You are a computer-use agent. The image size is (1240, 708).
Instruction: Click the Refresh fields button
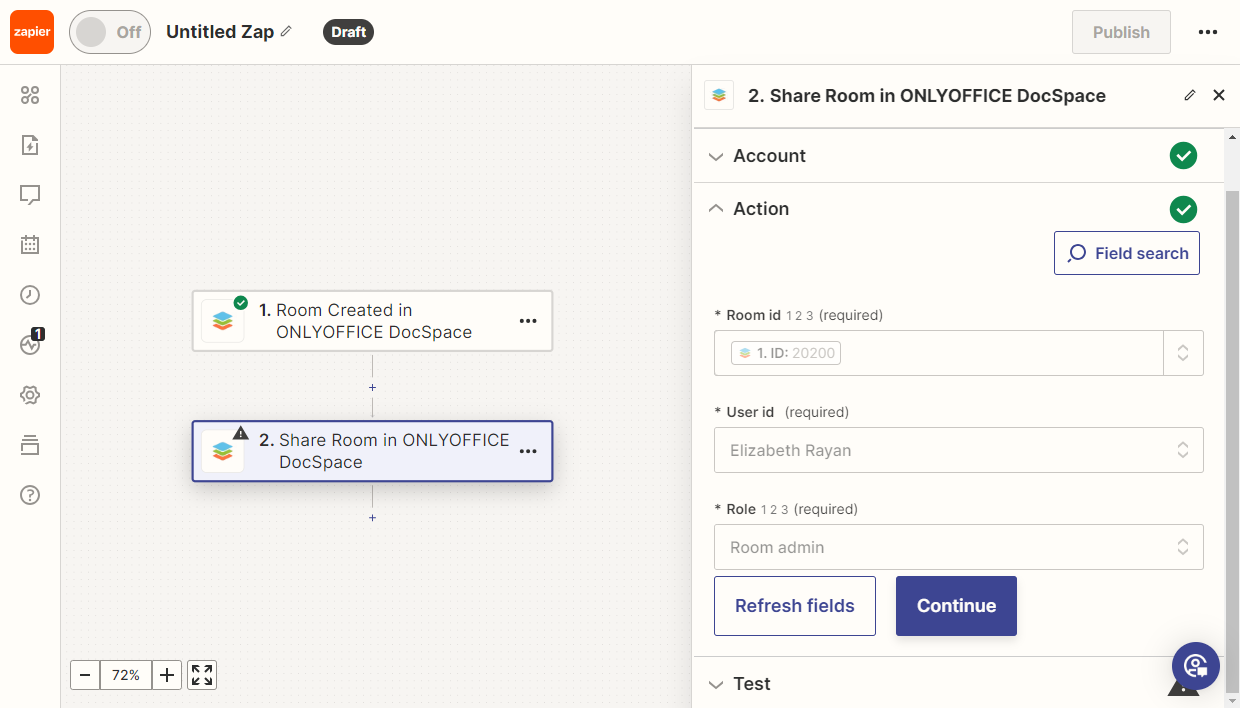(794, 606)
